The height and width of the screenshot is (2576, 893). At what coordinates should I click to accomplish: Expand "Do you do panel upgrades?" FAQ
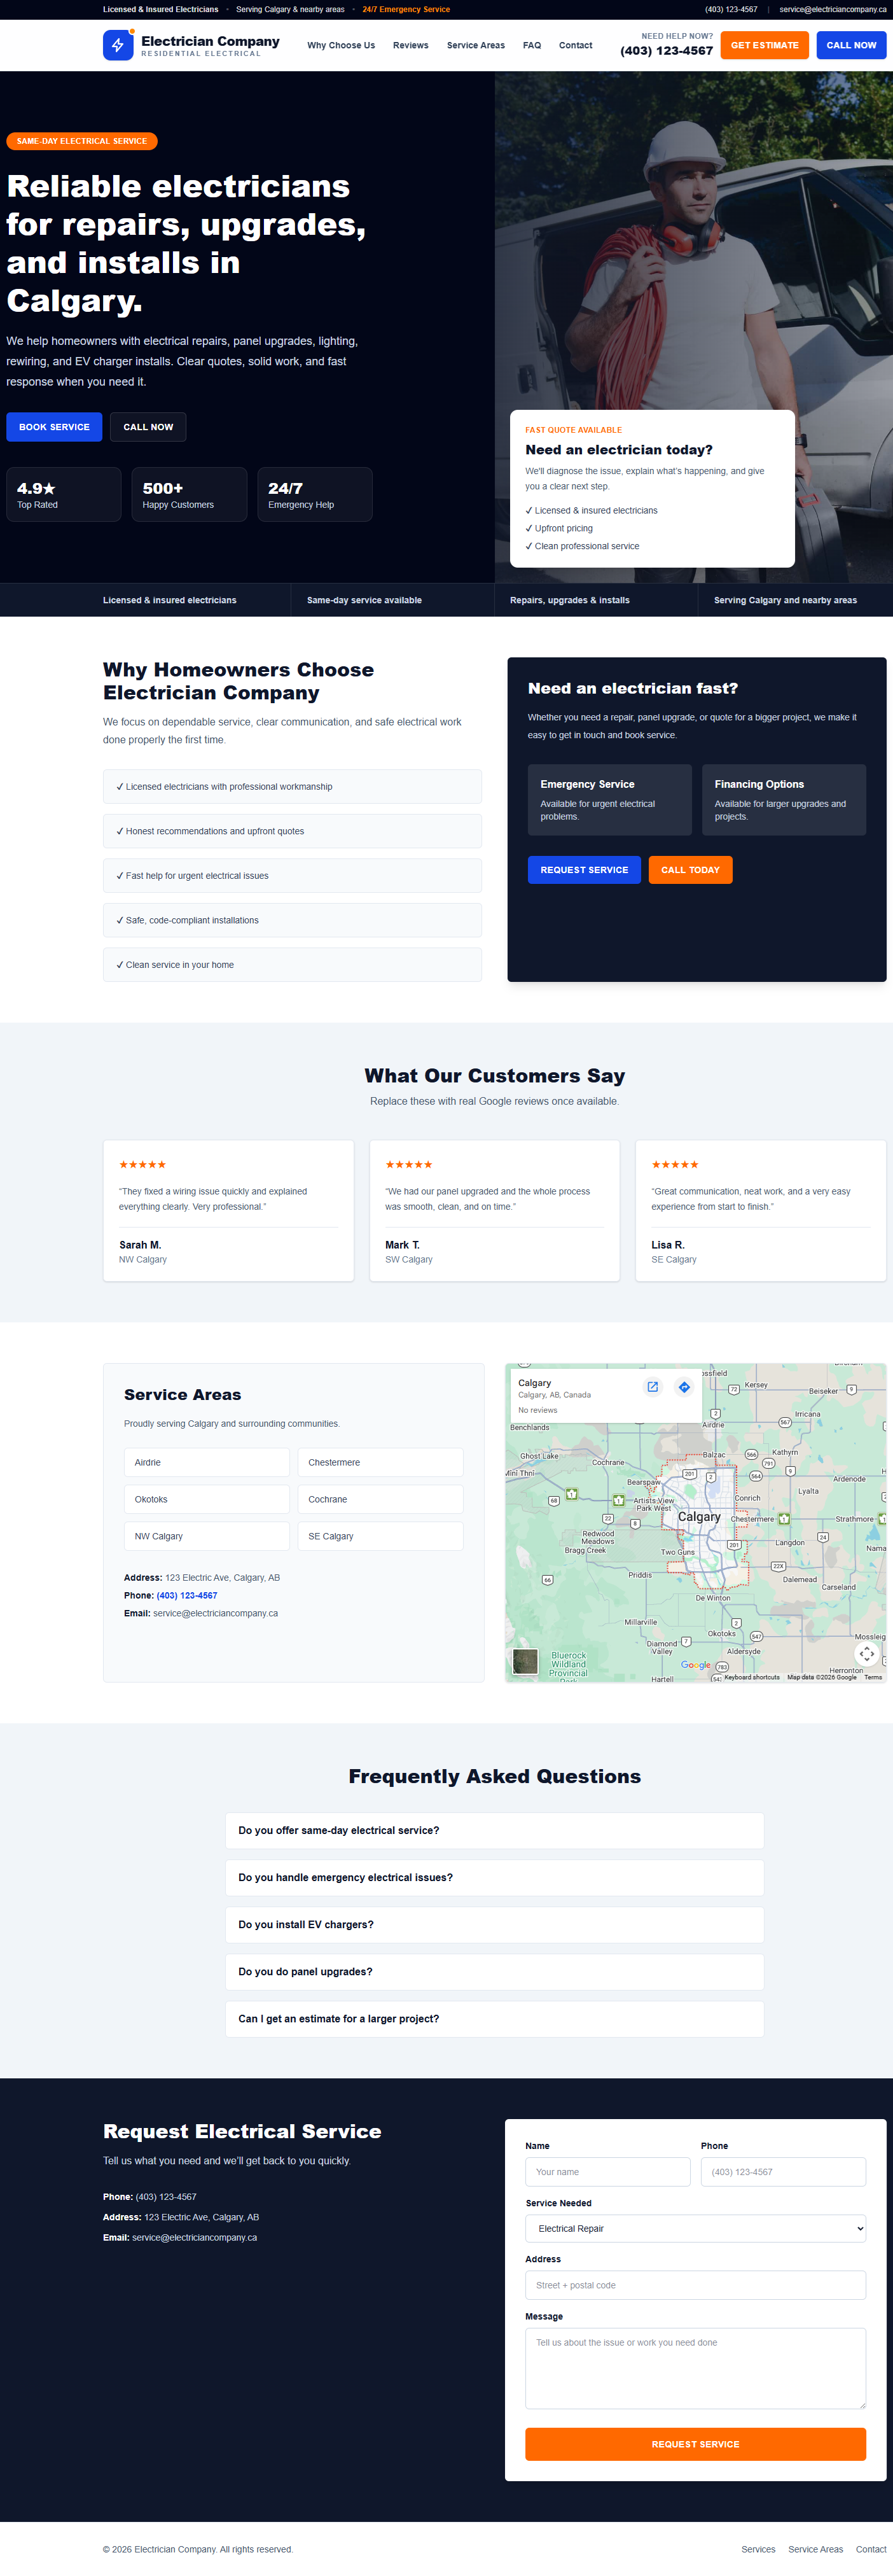(x=494, y=1972)
